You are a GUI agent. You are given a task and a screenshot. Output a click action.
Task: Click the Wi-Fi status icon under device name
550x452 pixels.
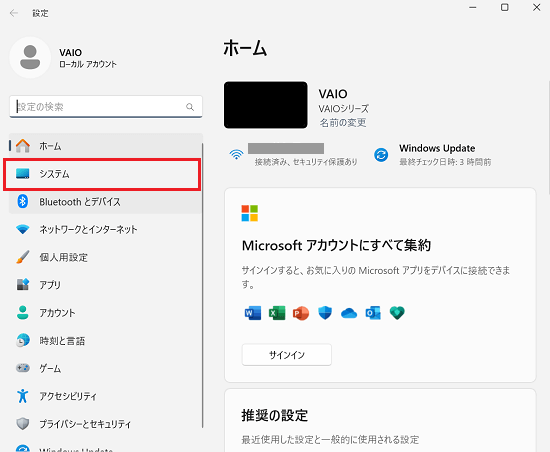[x=236, y=154]
